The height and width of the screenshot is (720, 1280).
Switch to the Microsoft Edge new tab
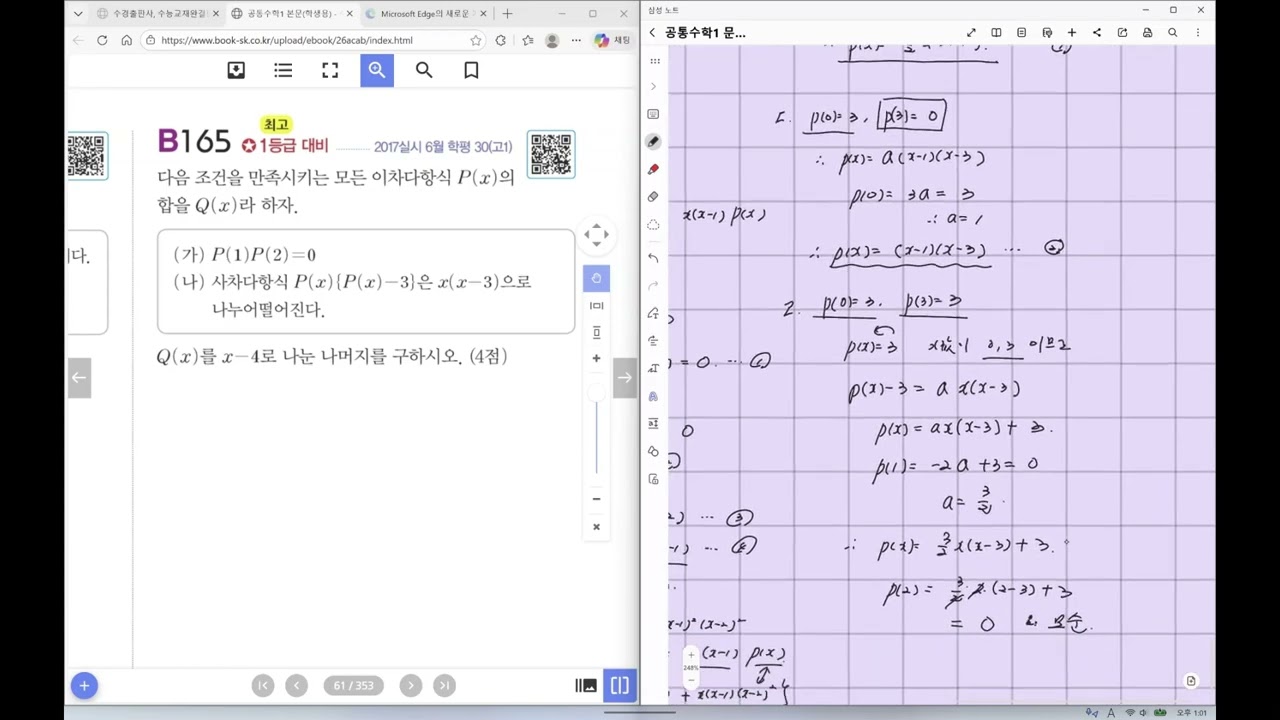pos(428,14)
